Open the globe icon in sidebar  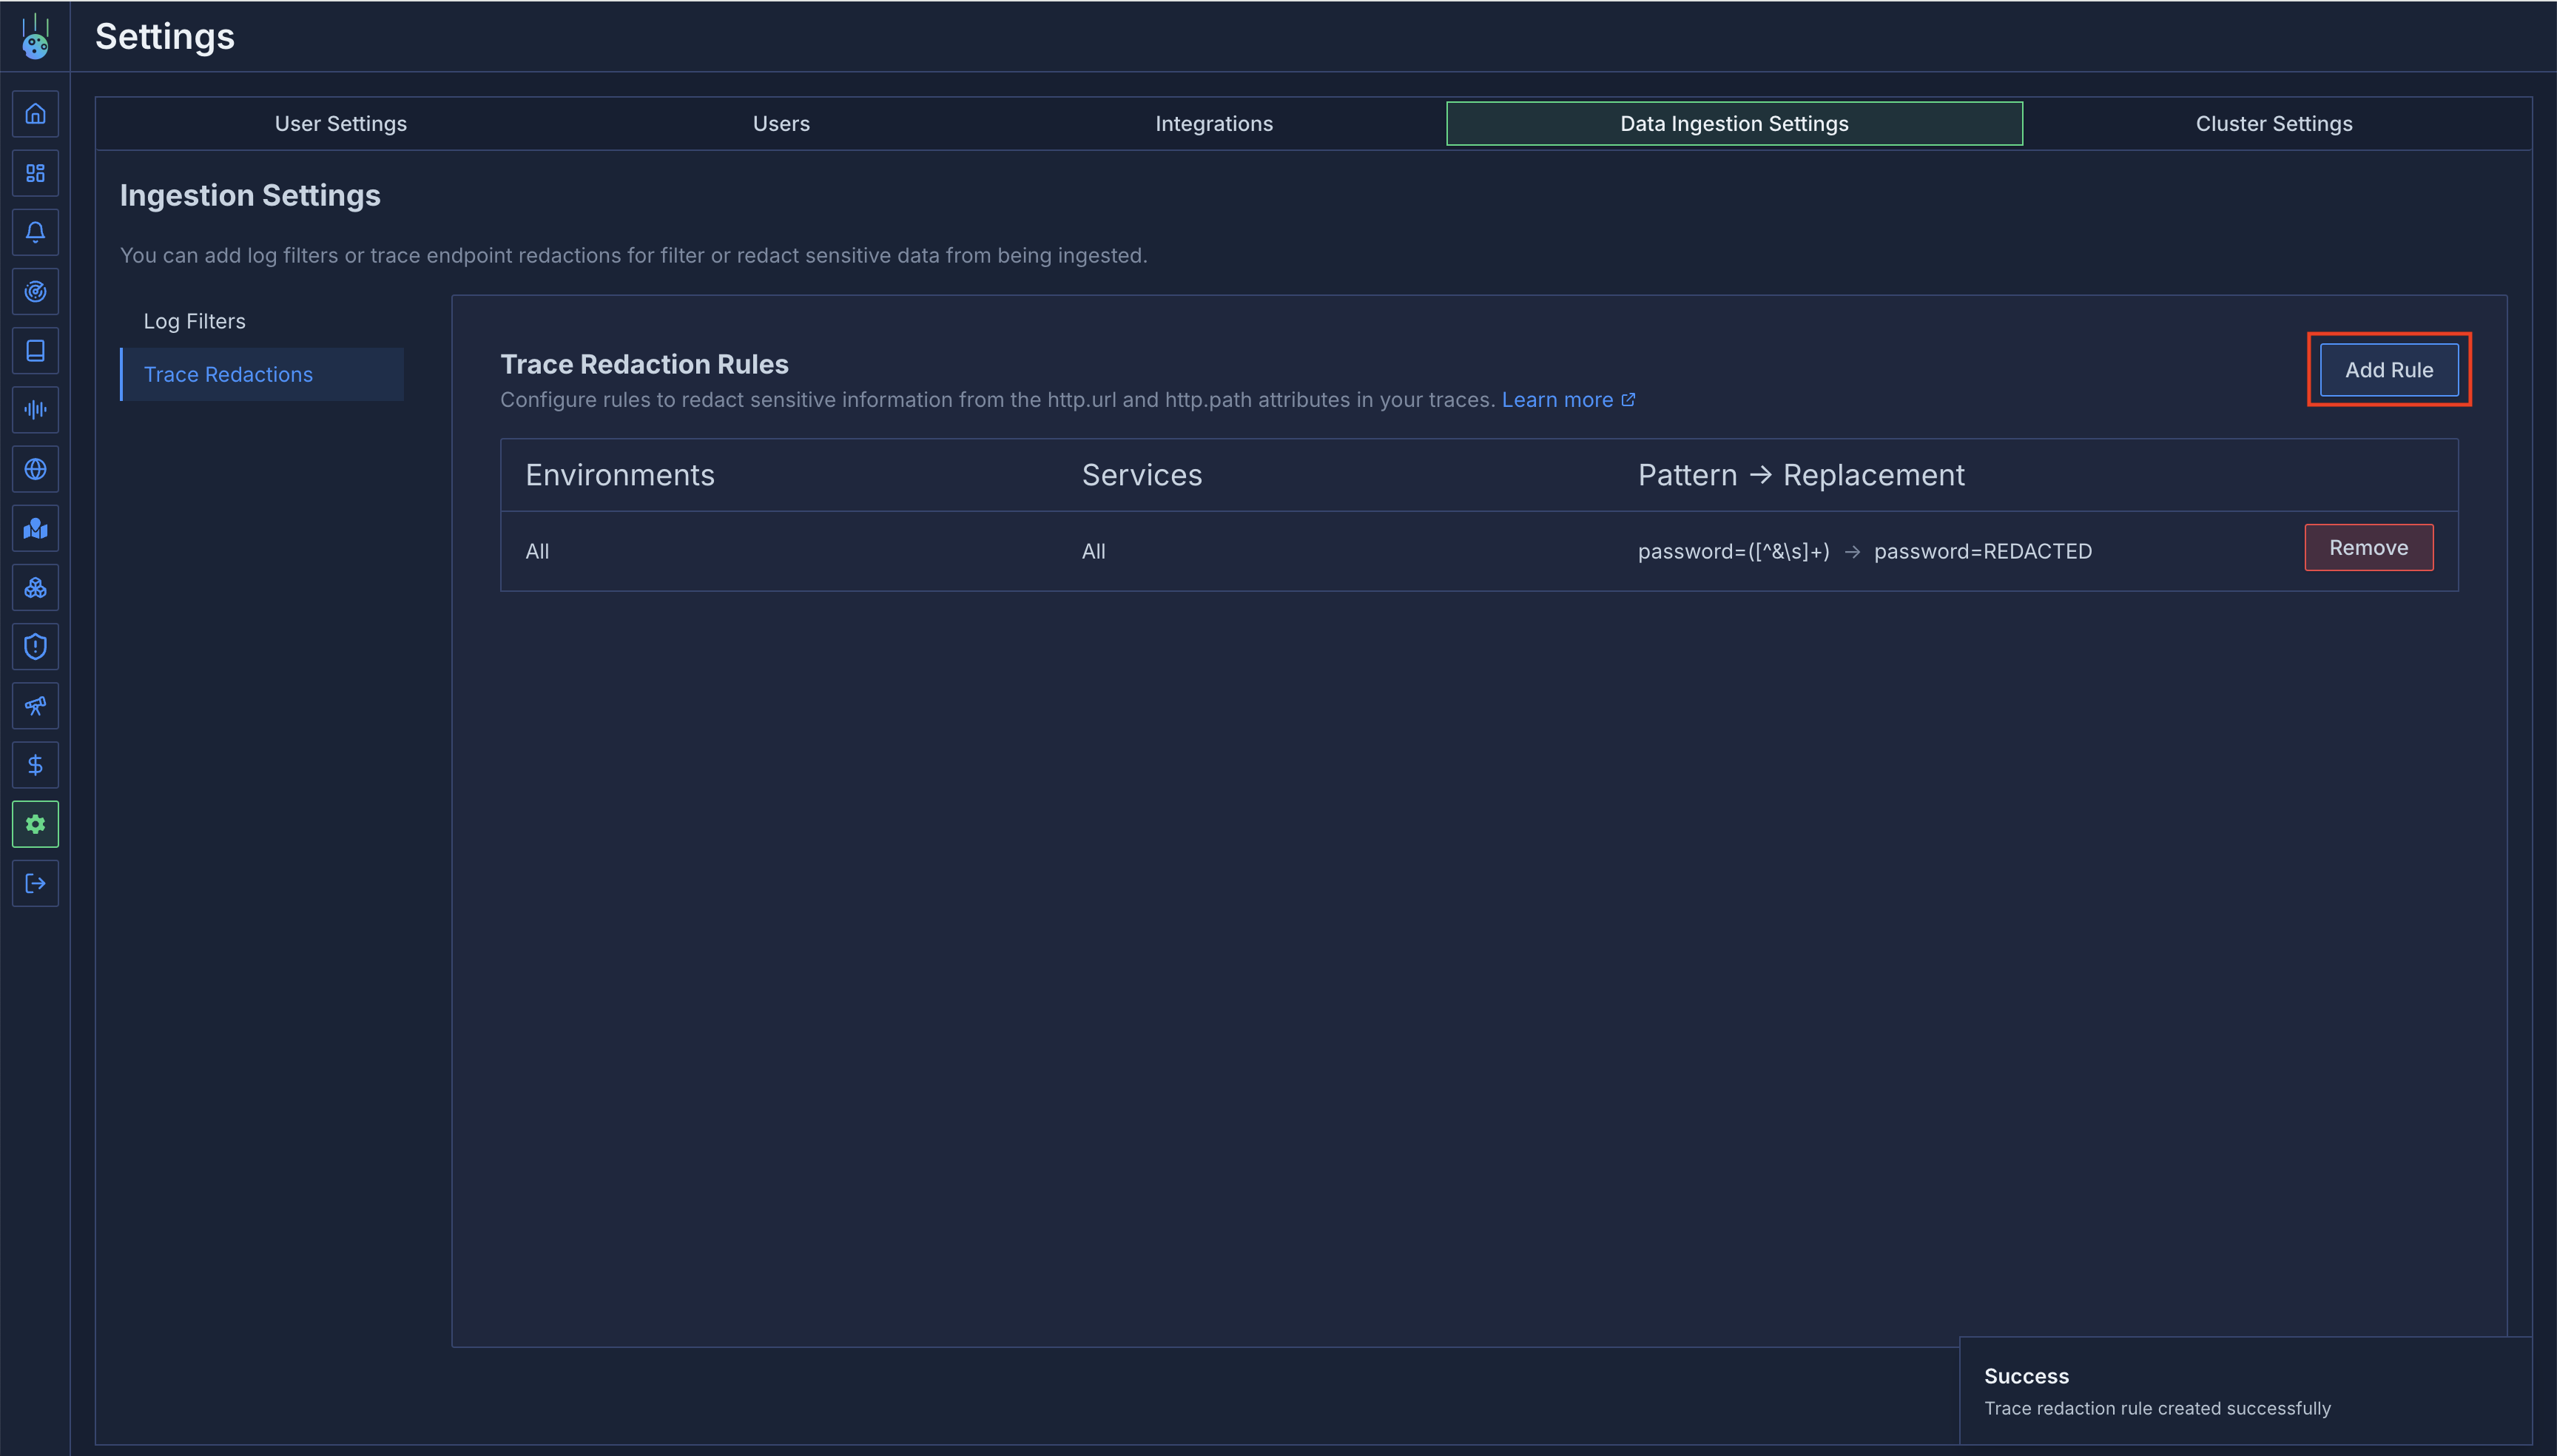(x=35, y=469)
